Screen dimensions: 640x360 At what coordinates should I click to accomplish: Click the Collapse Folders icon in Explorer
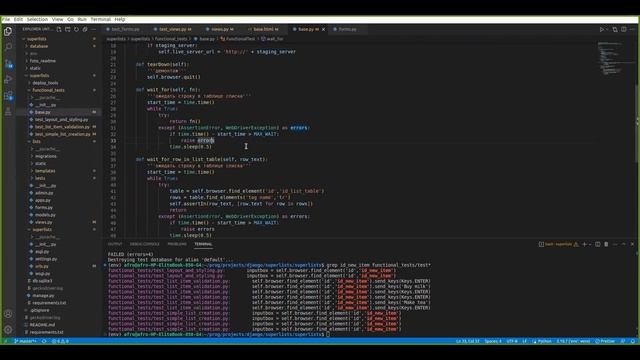tap(85, 29)
